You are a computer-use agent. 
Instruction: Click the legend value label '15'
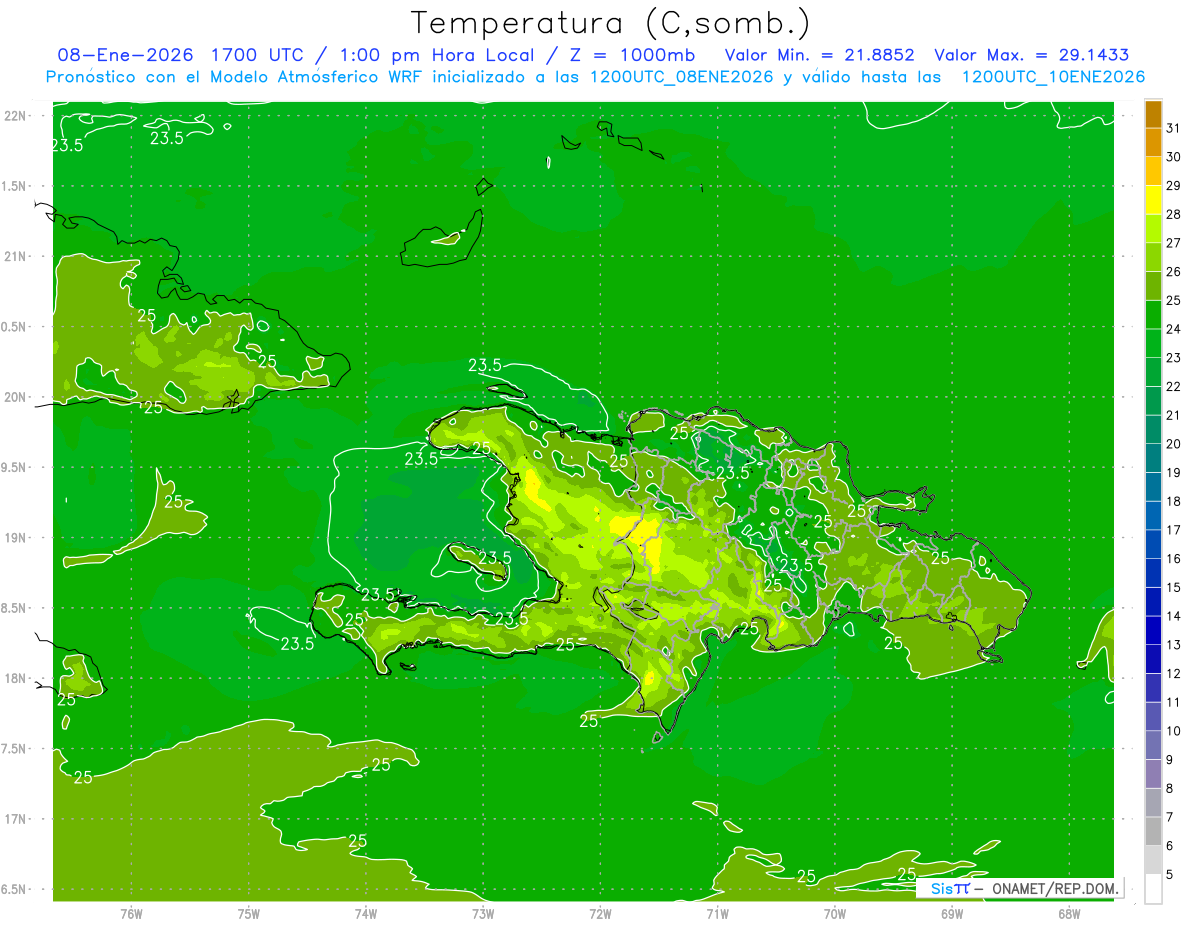click(1173, 587)
